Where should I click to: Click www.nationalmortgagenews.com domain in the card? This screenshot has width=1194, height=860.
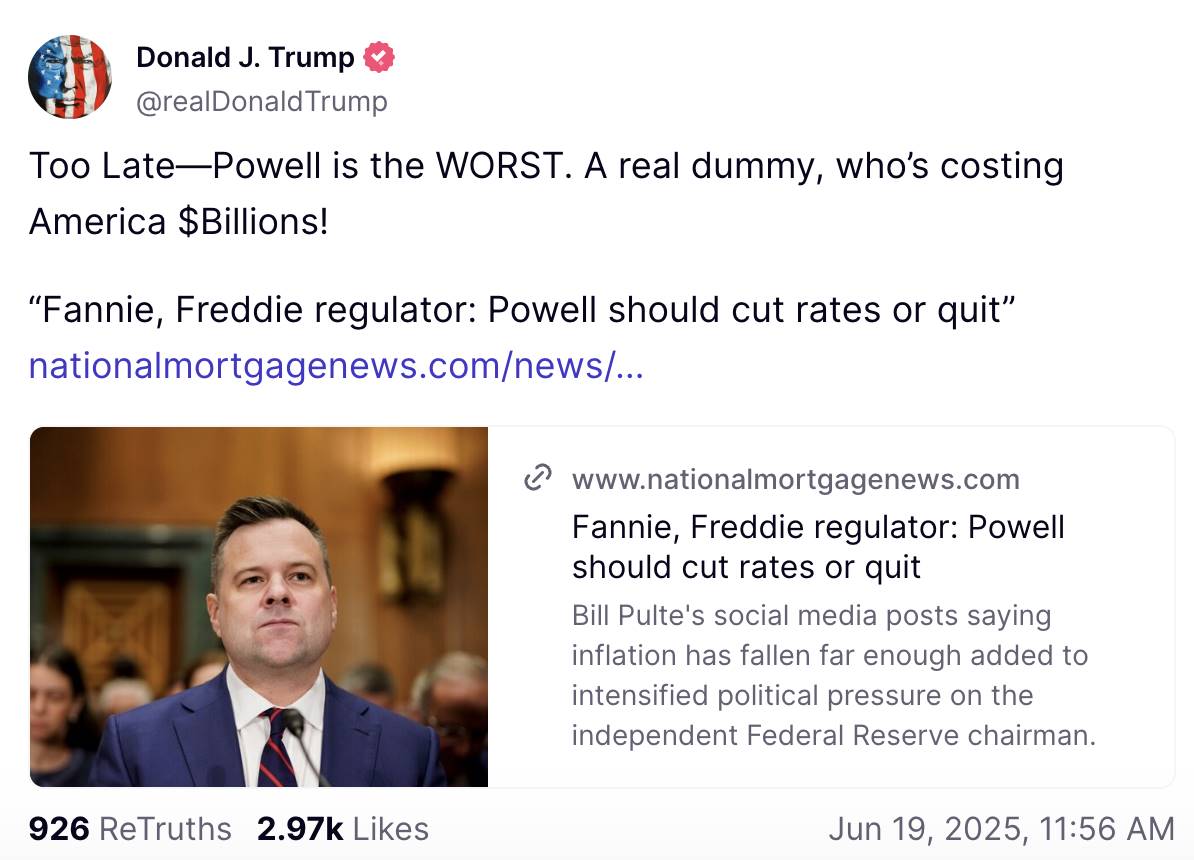click(795, 479)
